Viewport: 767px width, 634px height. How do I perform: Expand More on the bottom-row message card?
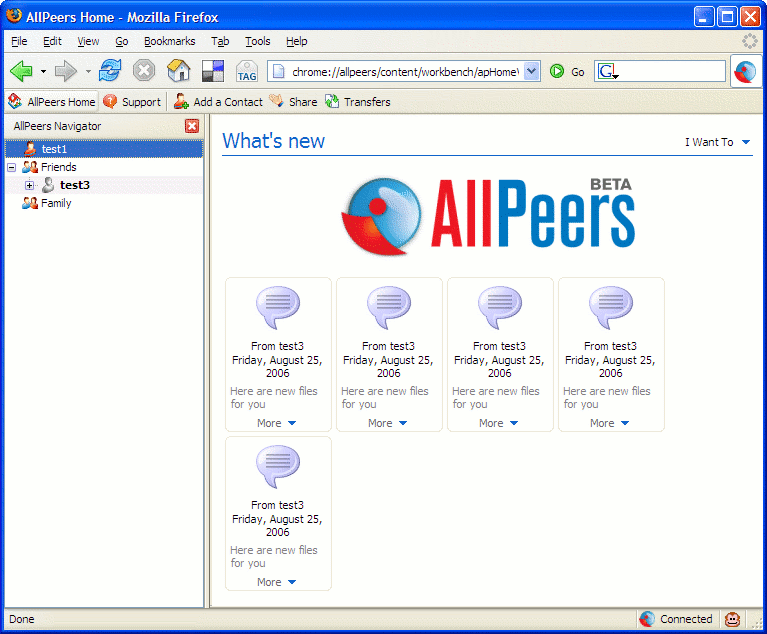277,582
